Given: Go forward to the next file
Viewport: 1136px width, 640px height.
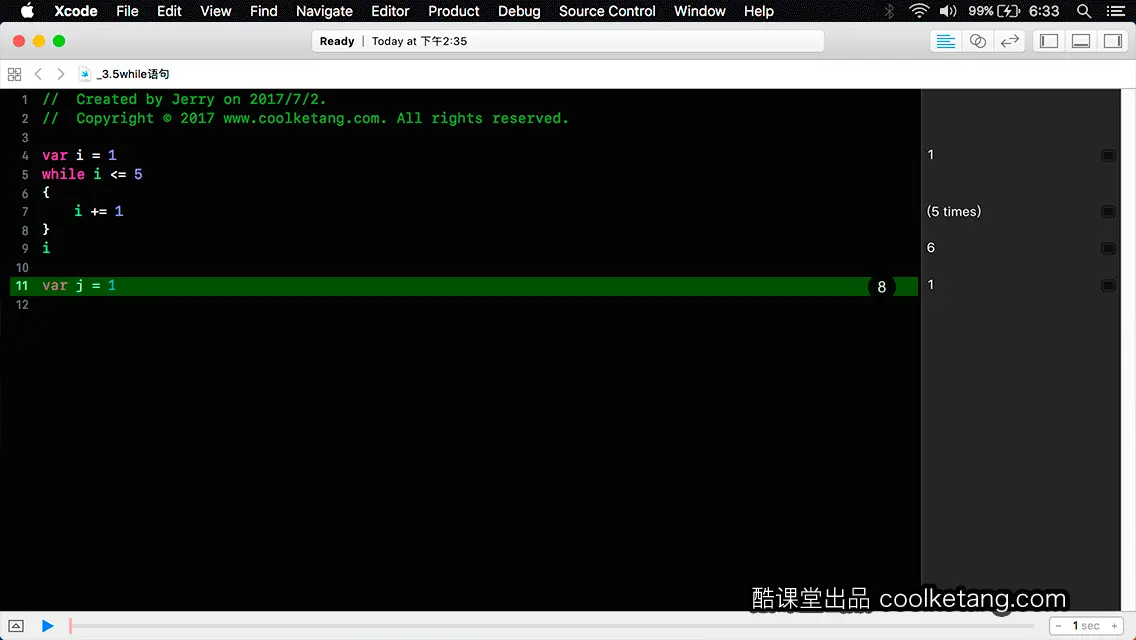Looking at the screenshot, I should (61, 74).
